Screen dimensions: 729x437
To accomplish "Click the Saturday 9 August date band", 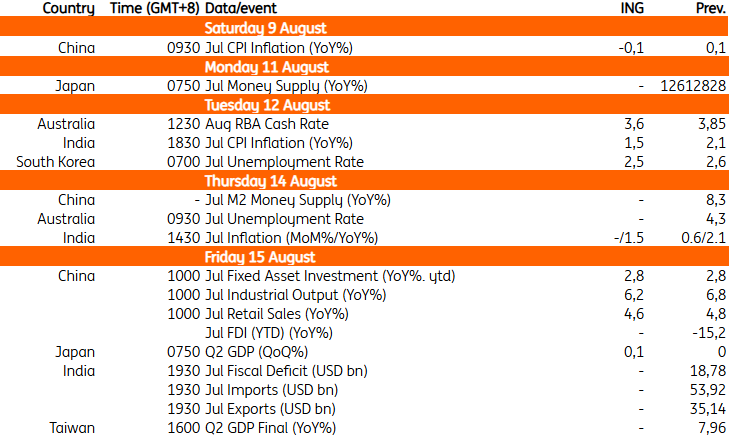I will pyautogui.click(x=266, y=28).
